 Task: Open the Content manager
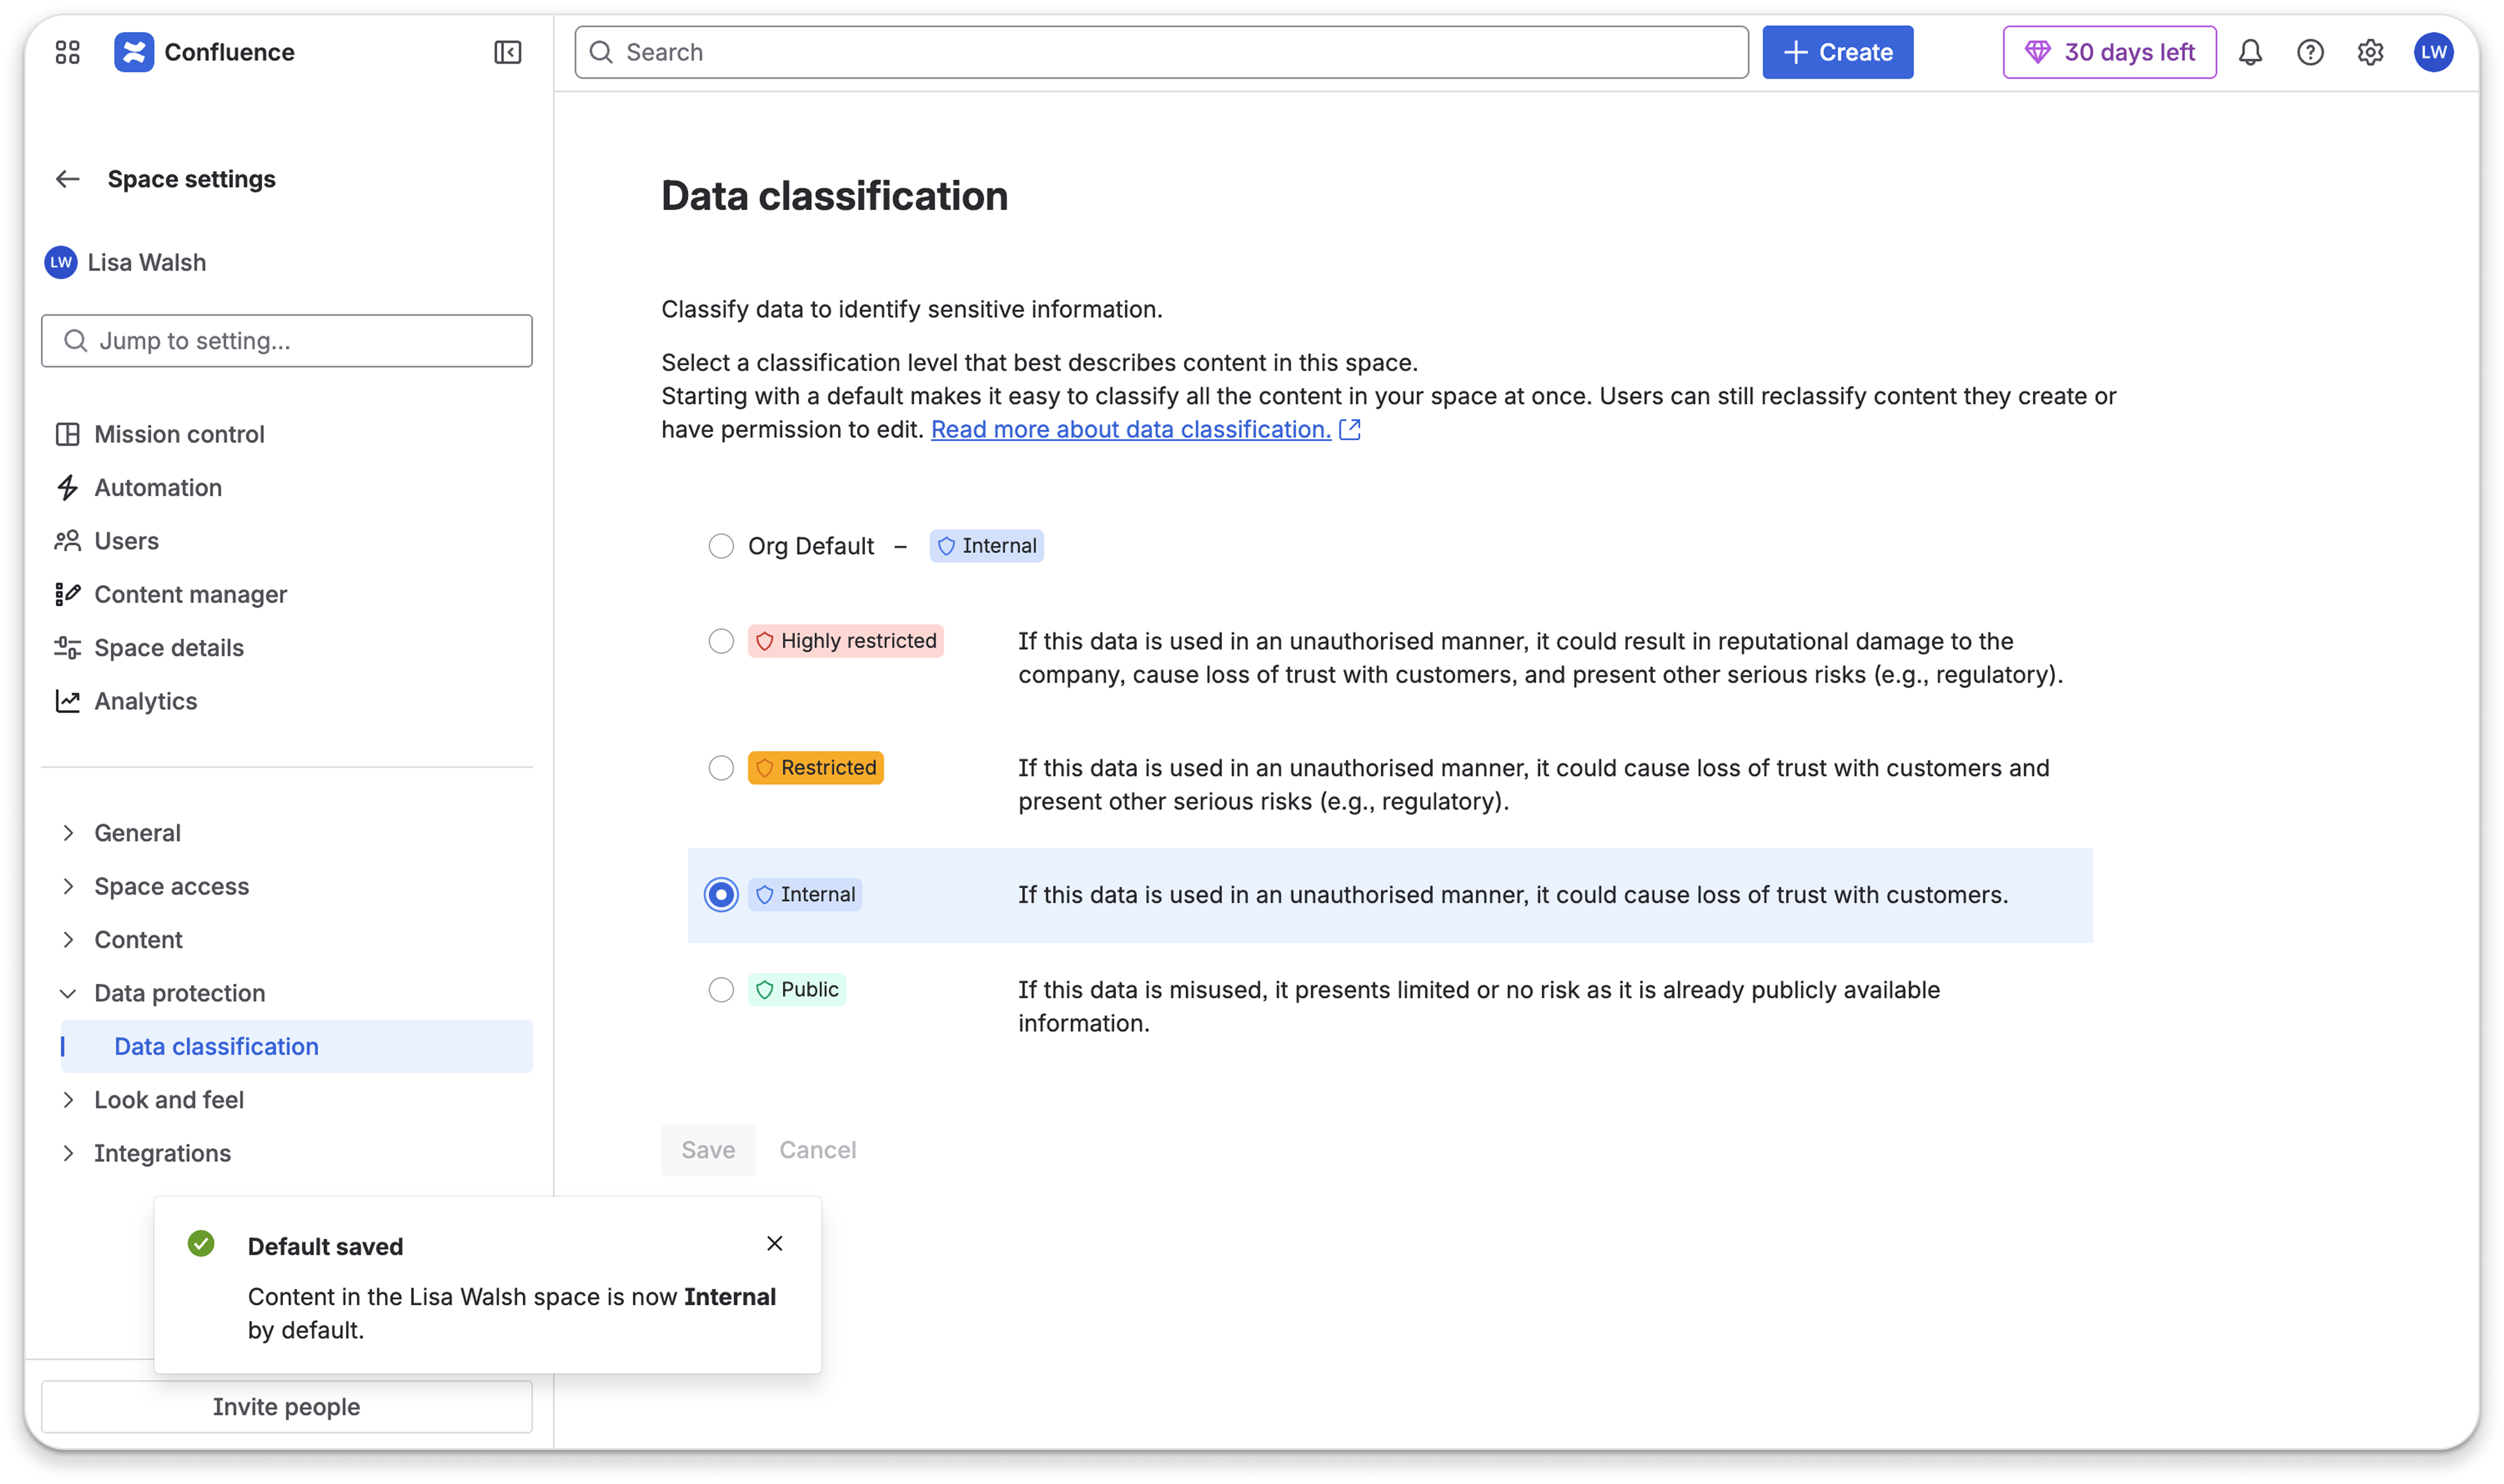(x=190, y=594)
